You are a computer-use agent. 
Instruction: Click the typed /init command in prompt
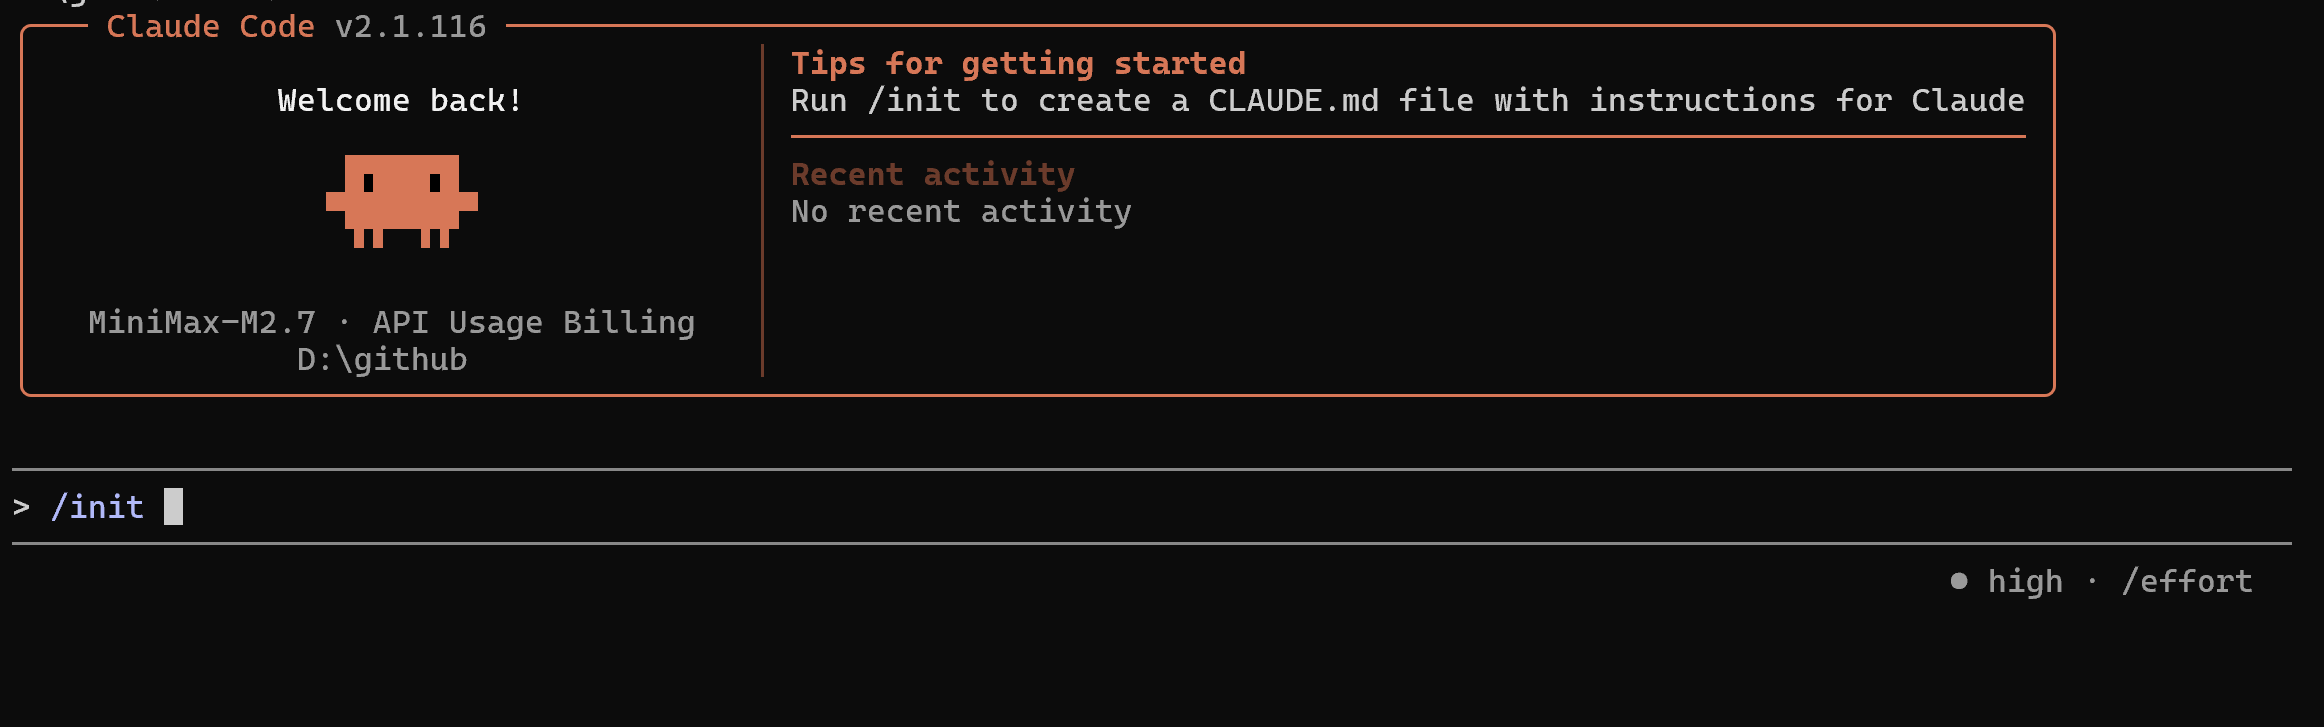pyautogui.click(x=97, y=507)
